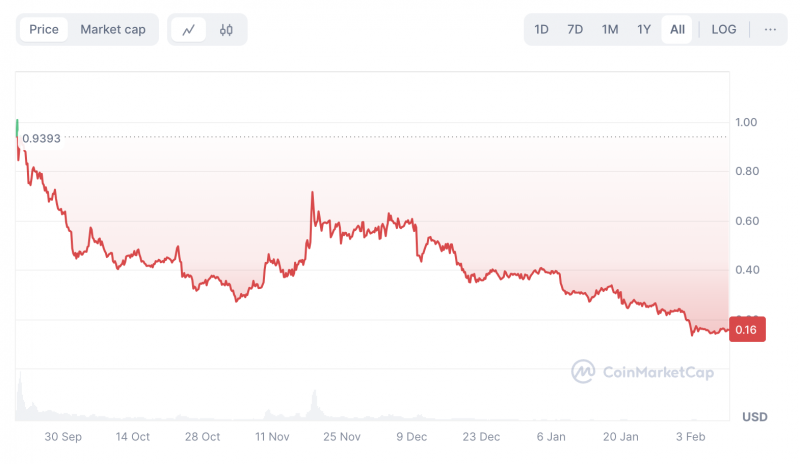The image size is (800, 464).
Task: Toggle the LOG scale option
Action: [x=723, y=30]
